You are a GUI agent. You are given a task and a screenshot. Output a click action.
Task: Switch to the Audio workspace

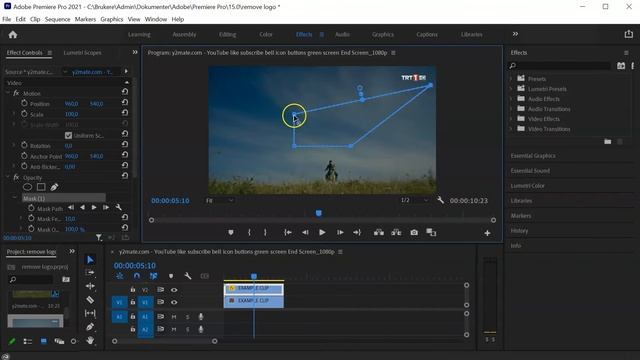tap(342, 34)
